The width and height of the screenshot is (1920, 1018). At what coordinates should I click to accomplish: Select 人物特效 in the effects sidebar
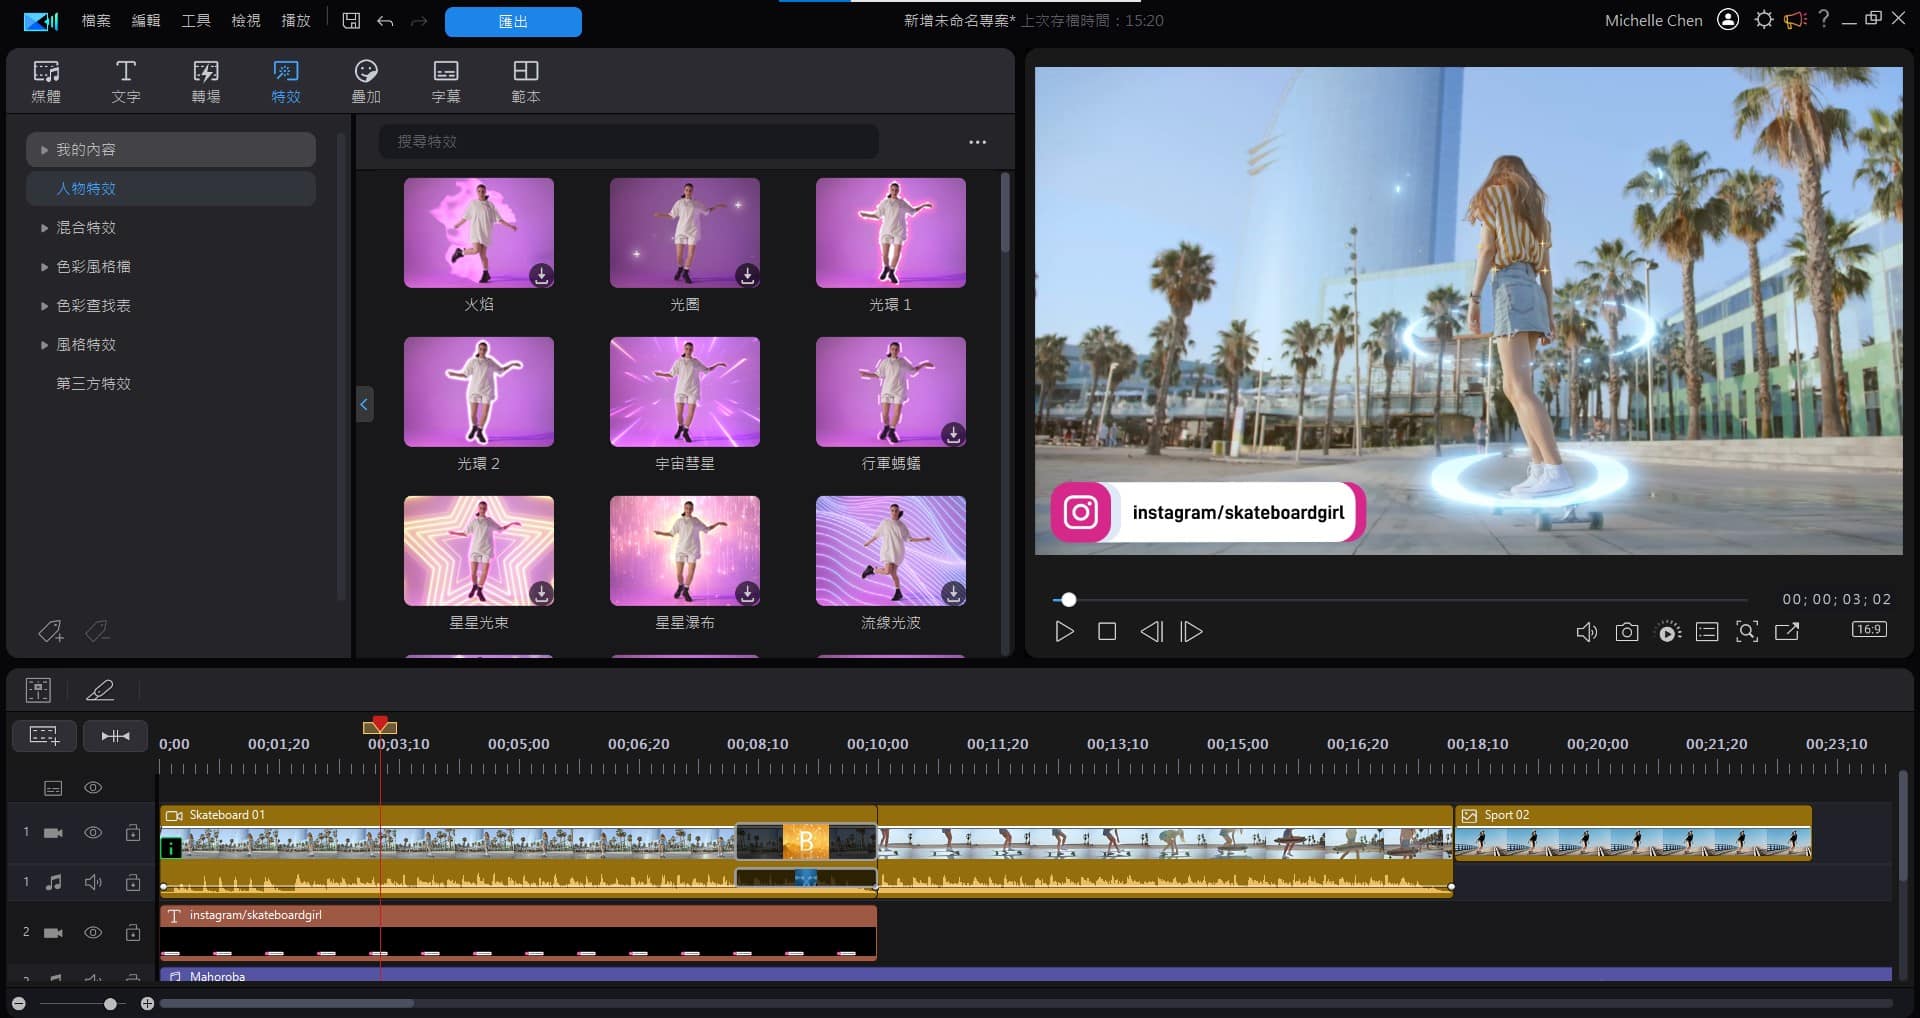tap(85, 188)
